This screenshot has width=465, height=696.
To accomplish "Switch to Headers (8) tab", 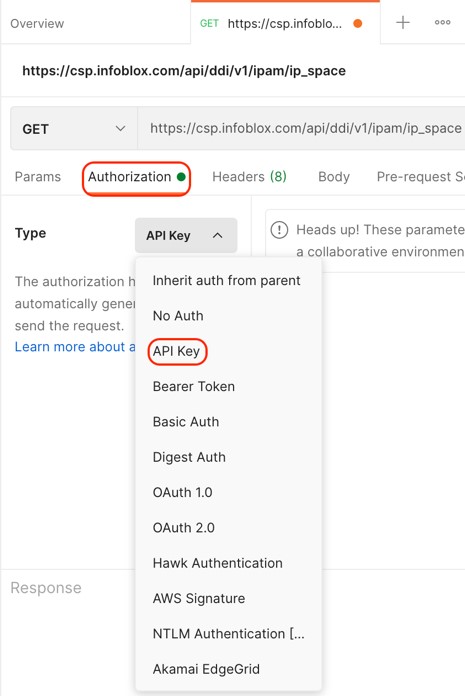I will (x=249, y=177).
